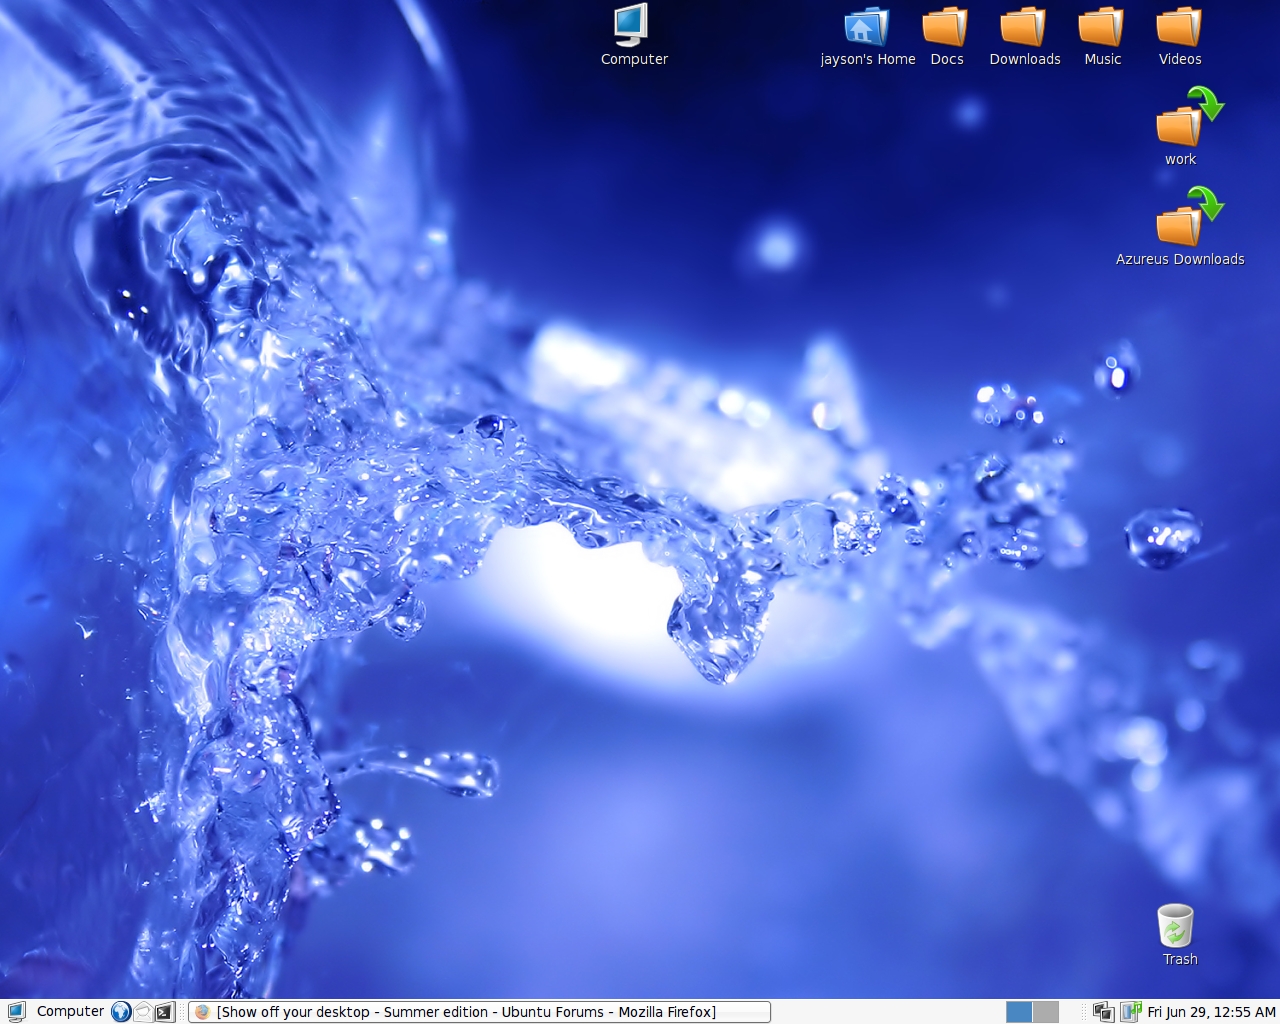Open the Computer main menu in panel

pos(55,1011)
